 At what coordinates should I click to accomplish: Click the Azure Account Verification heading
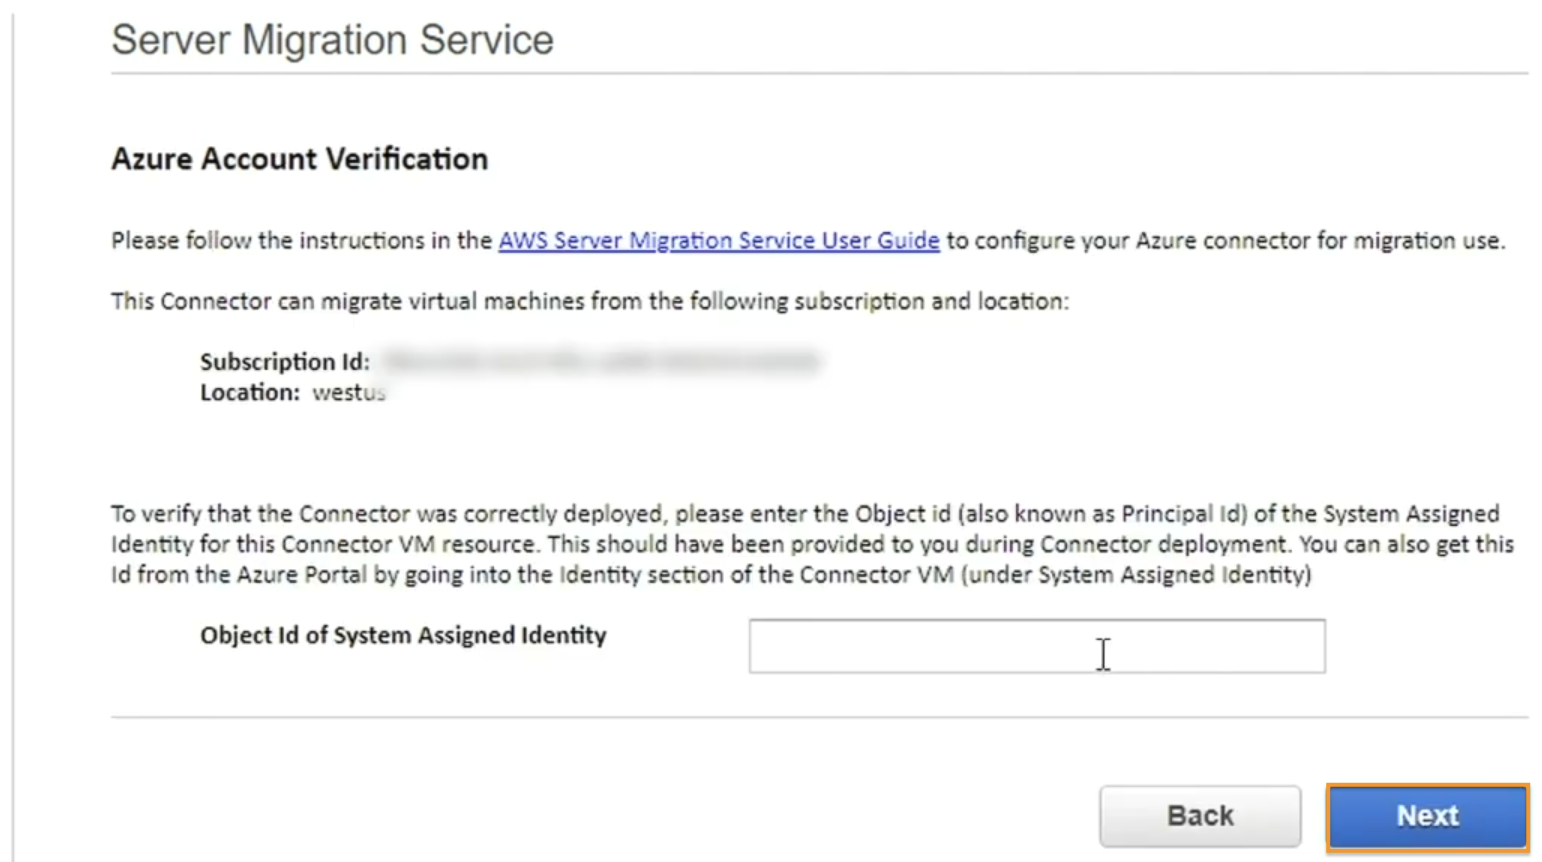[x=300, y=159]
